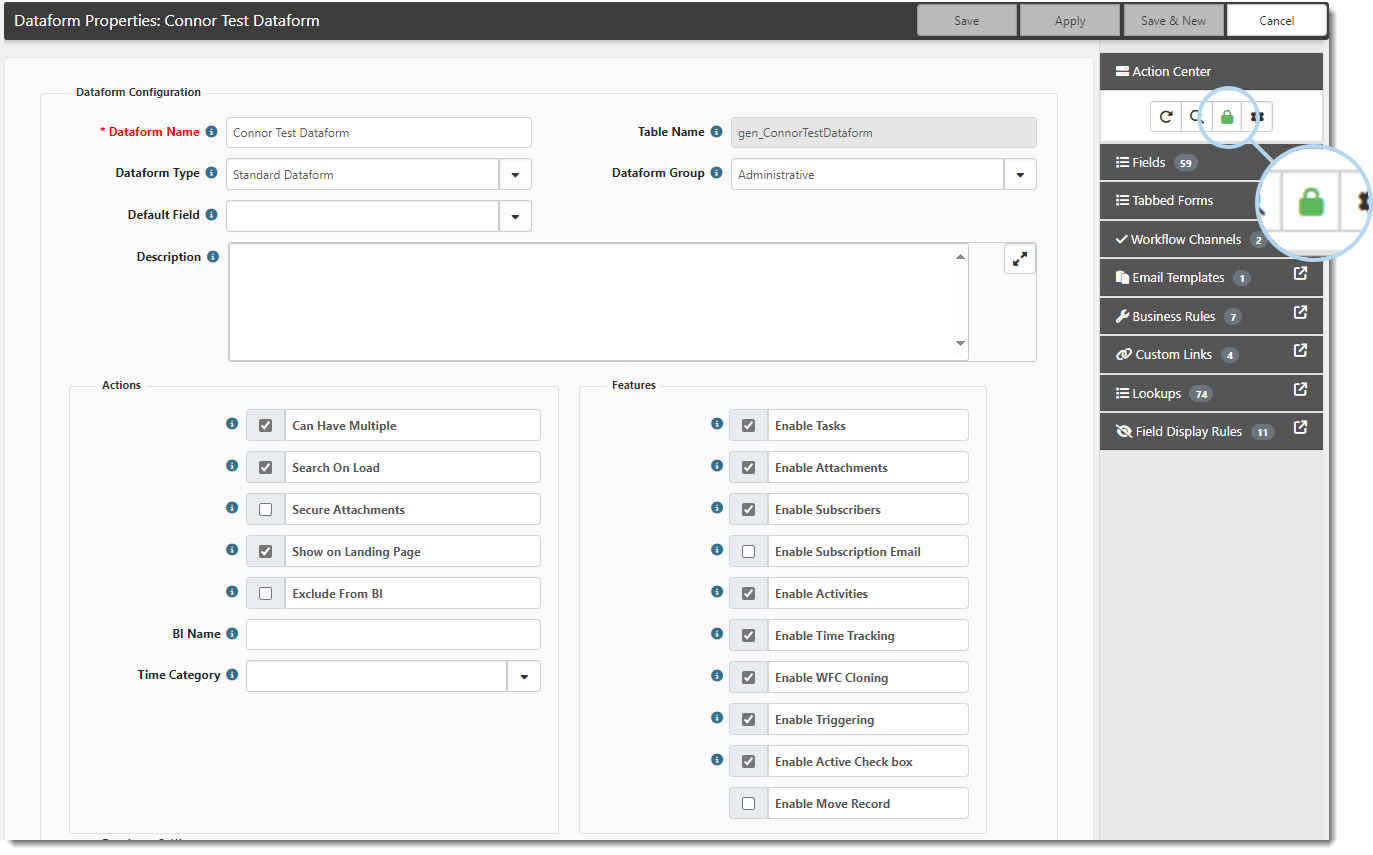Click the Cancel button

[x=1276, y=21]
